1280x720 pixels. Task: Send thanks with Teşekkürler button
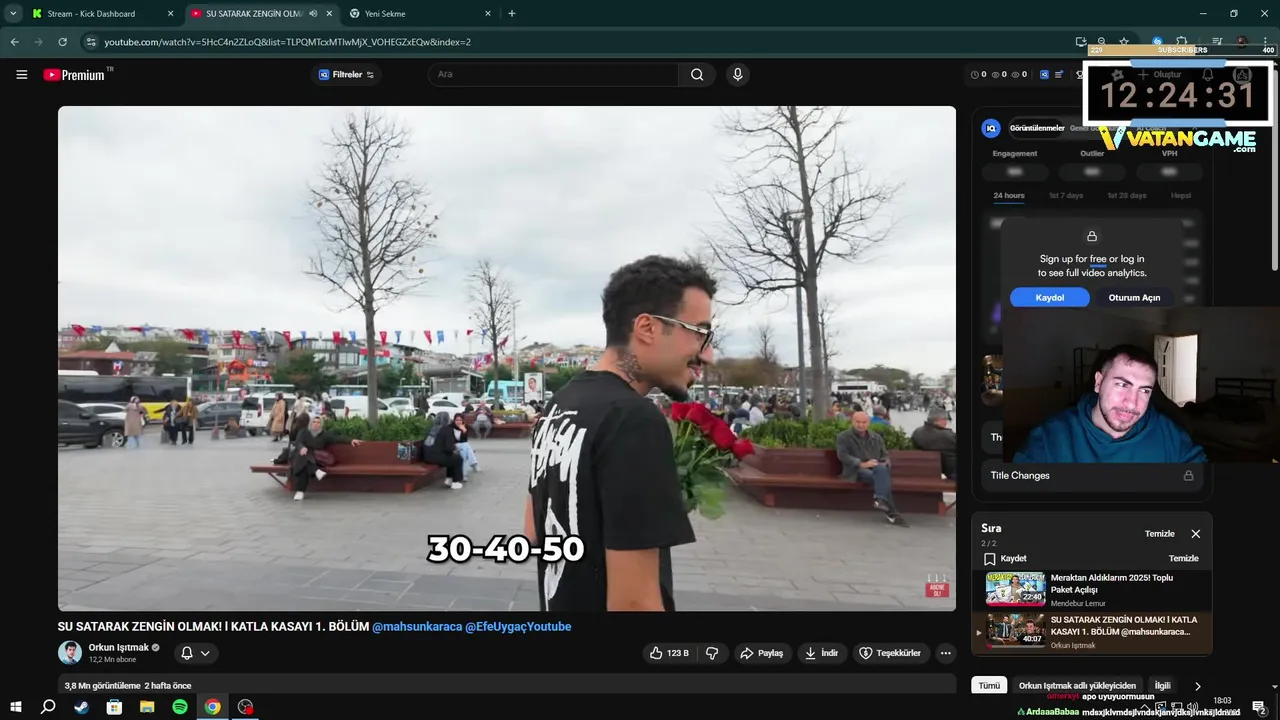(x=890, y=653)
